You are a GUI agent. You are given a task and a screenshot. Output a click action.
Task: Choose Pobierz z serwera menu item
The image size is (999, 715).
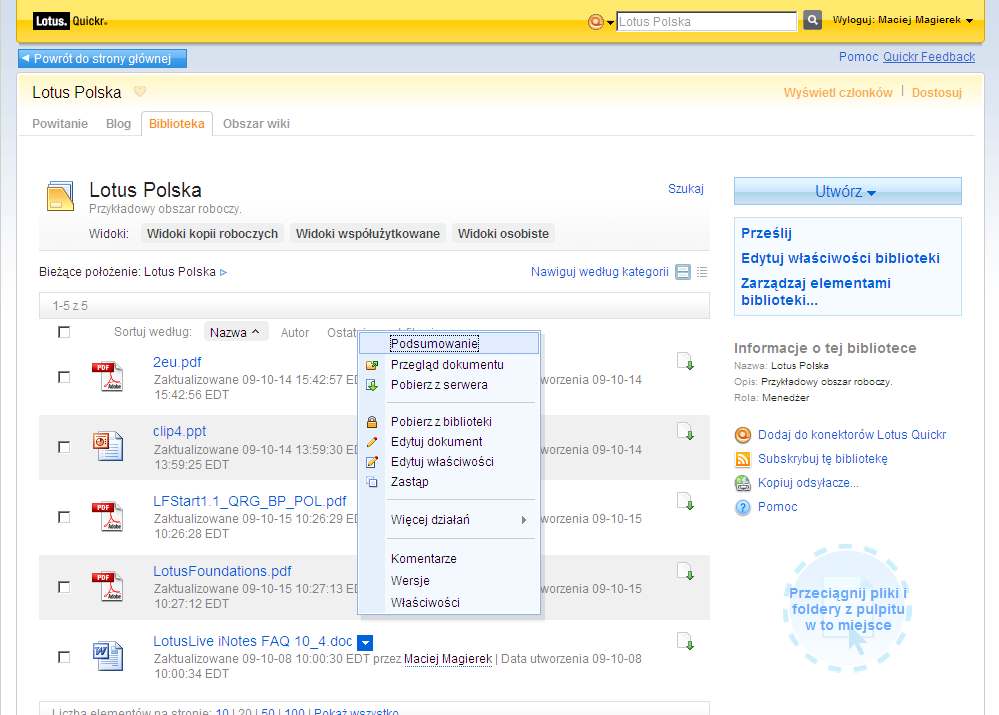point(449,385)
